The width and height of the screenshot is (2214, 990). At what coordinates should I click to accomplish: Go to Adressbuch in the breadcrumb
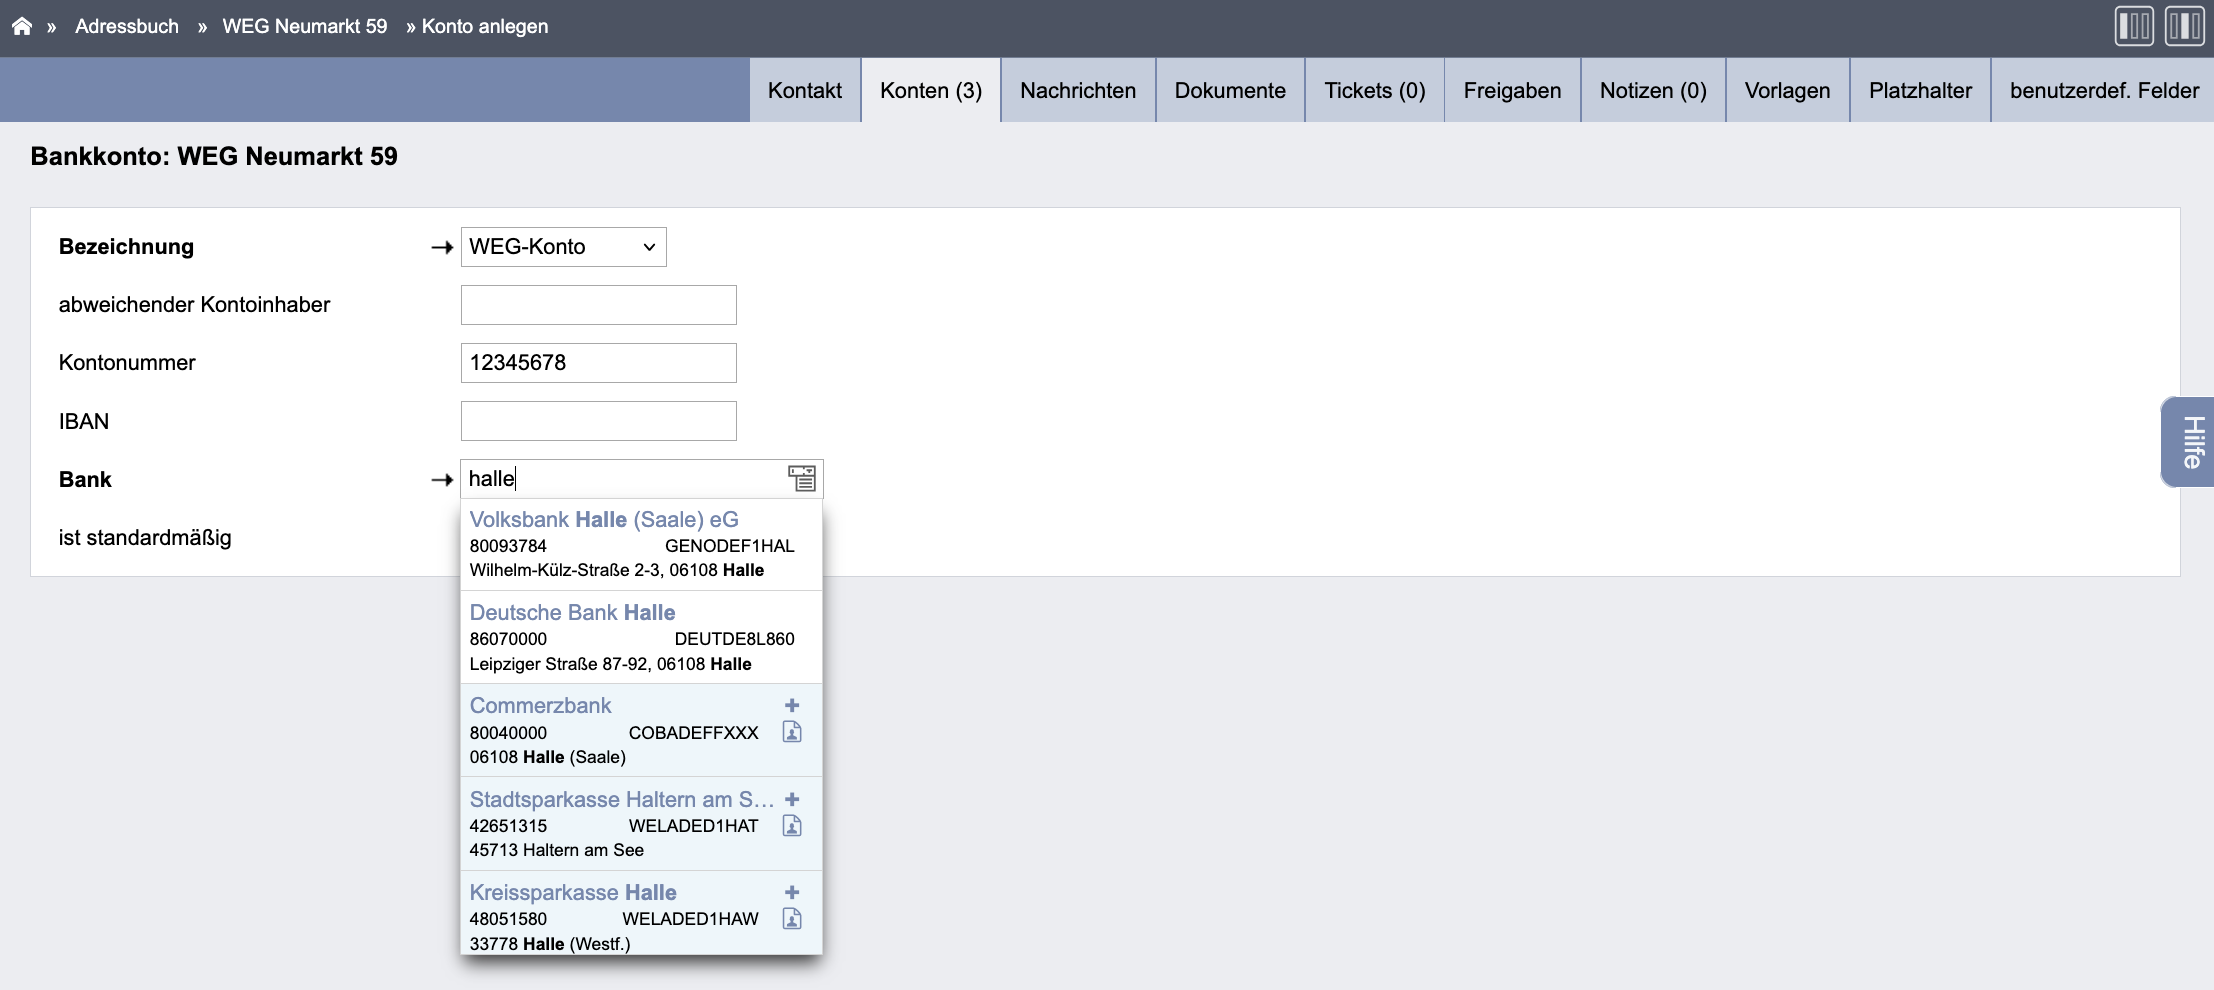pyautogui.click(x=127, y=26)
